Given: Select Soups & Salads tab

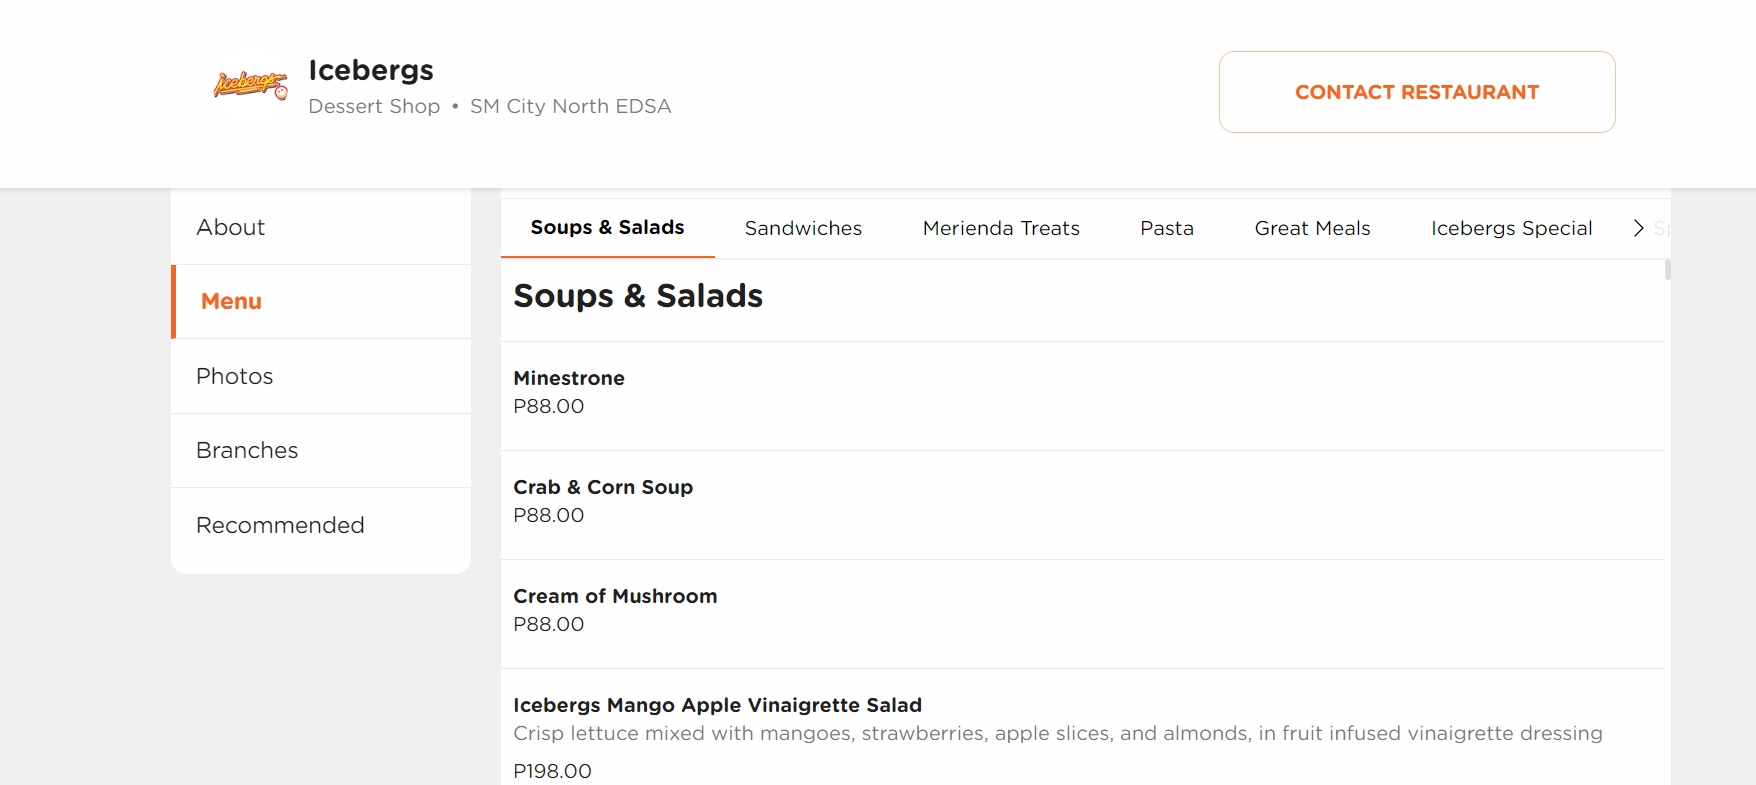Looking at the screenshot, I should [x=607, y=227].
